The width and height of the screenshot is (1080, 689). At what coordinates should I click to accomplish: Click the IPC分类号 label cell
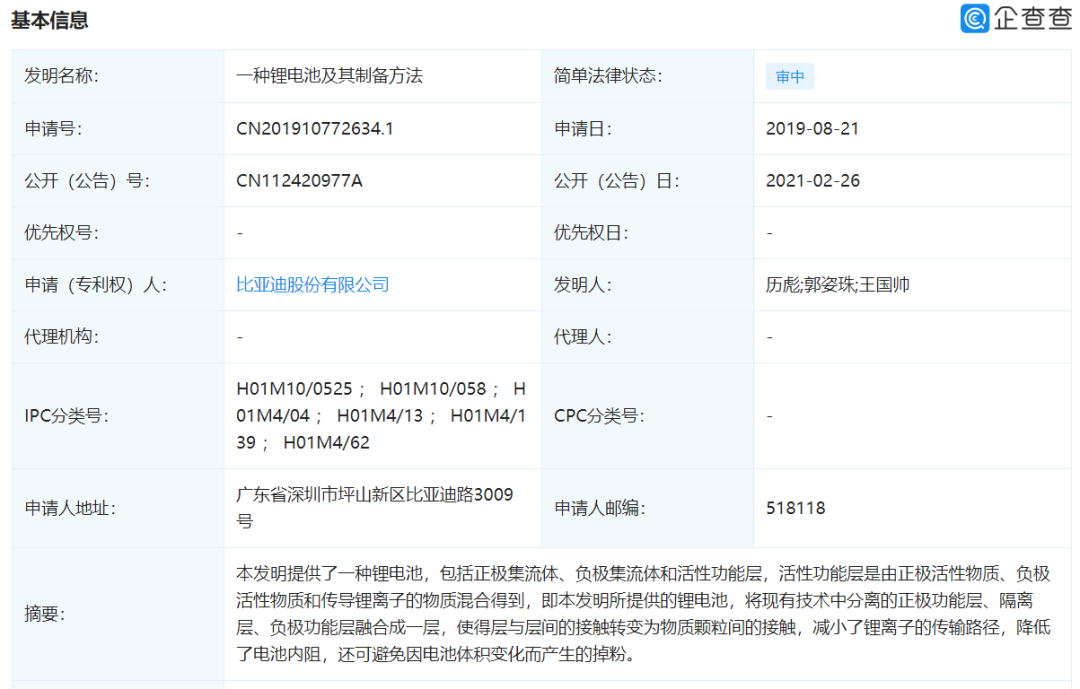tap(118, 416)
